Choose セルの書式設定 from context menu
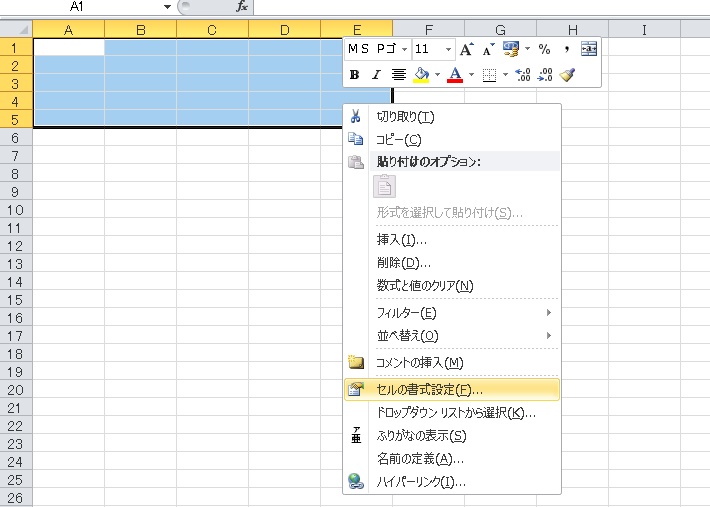 coord(429,389)
